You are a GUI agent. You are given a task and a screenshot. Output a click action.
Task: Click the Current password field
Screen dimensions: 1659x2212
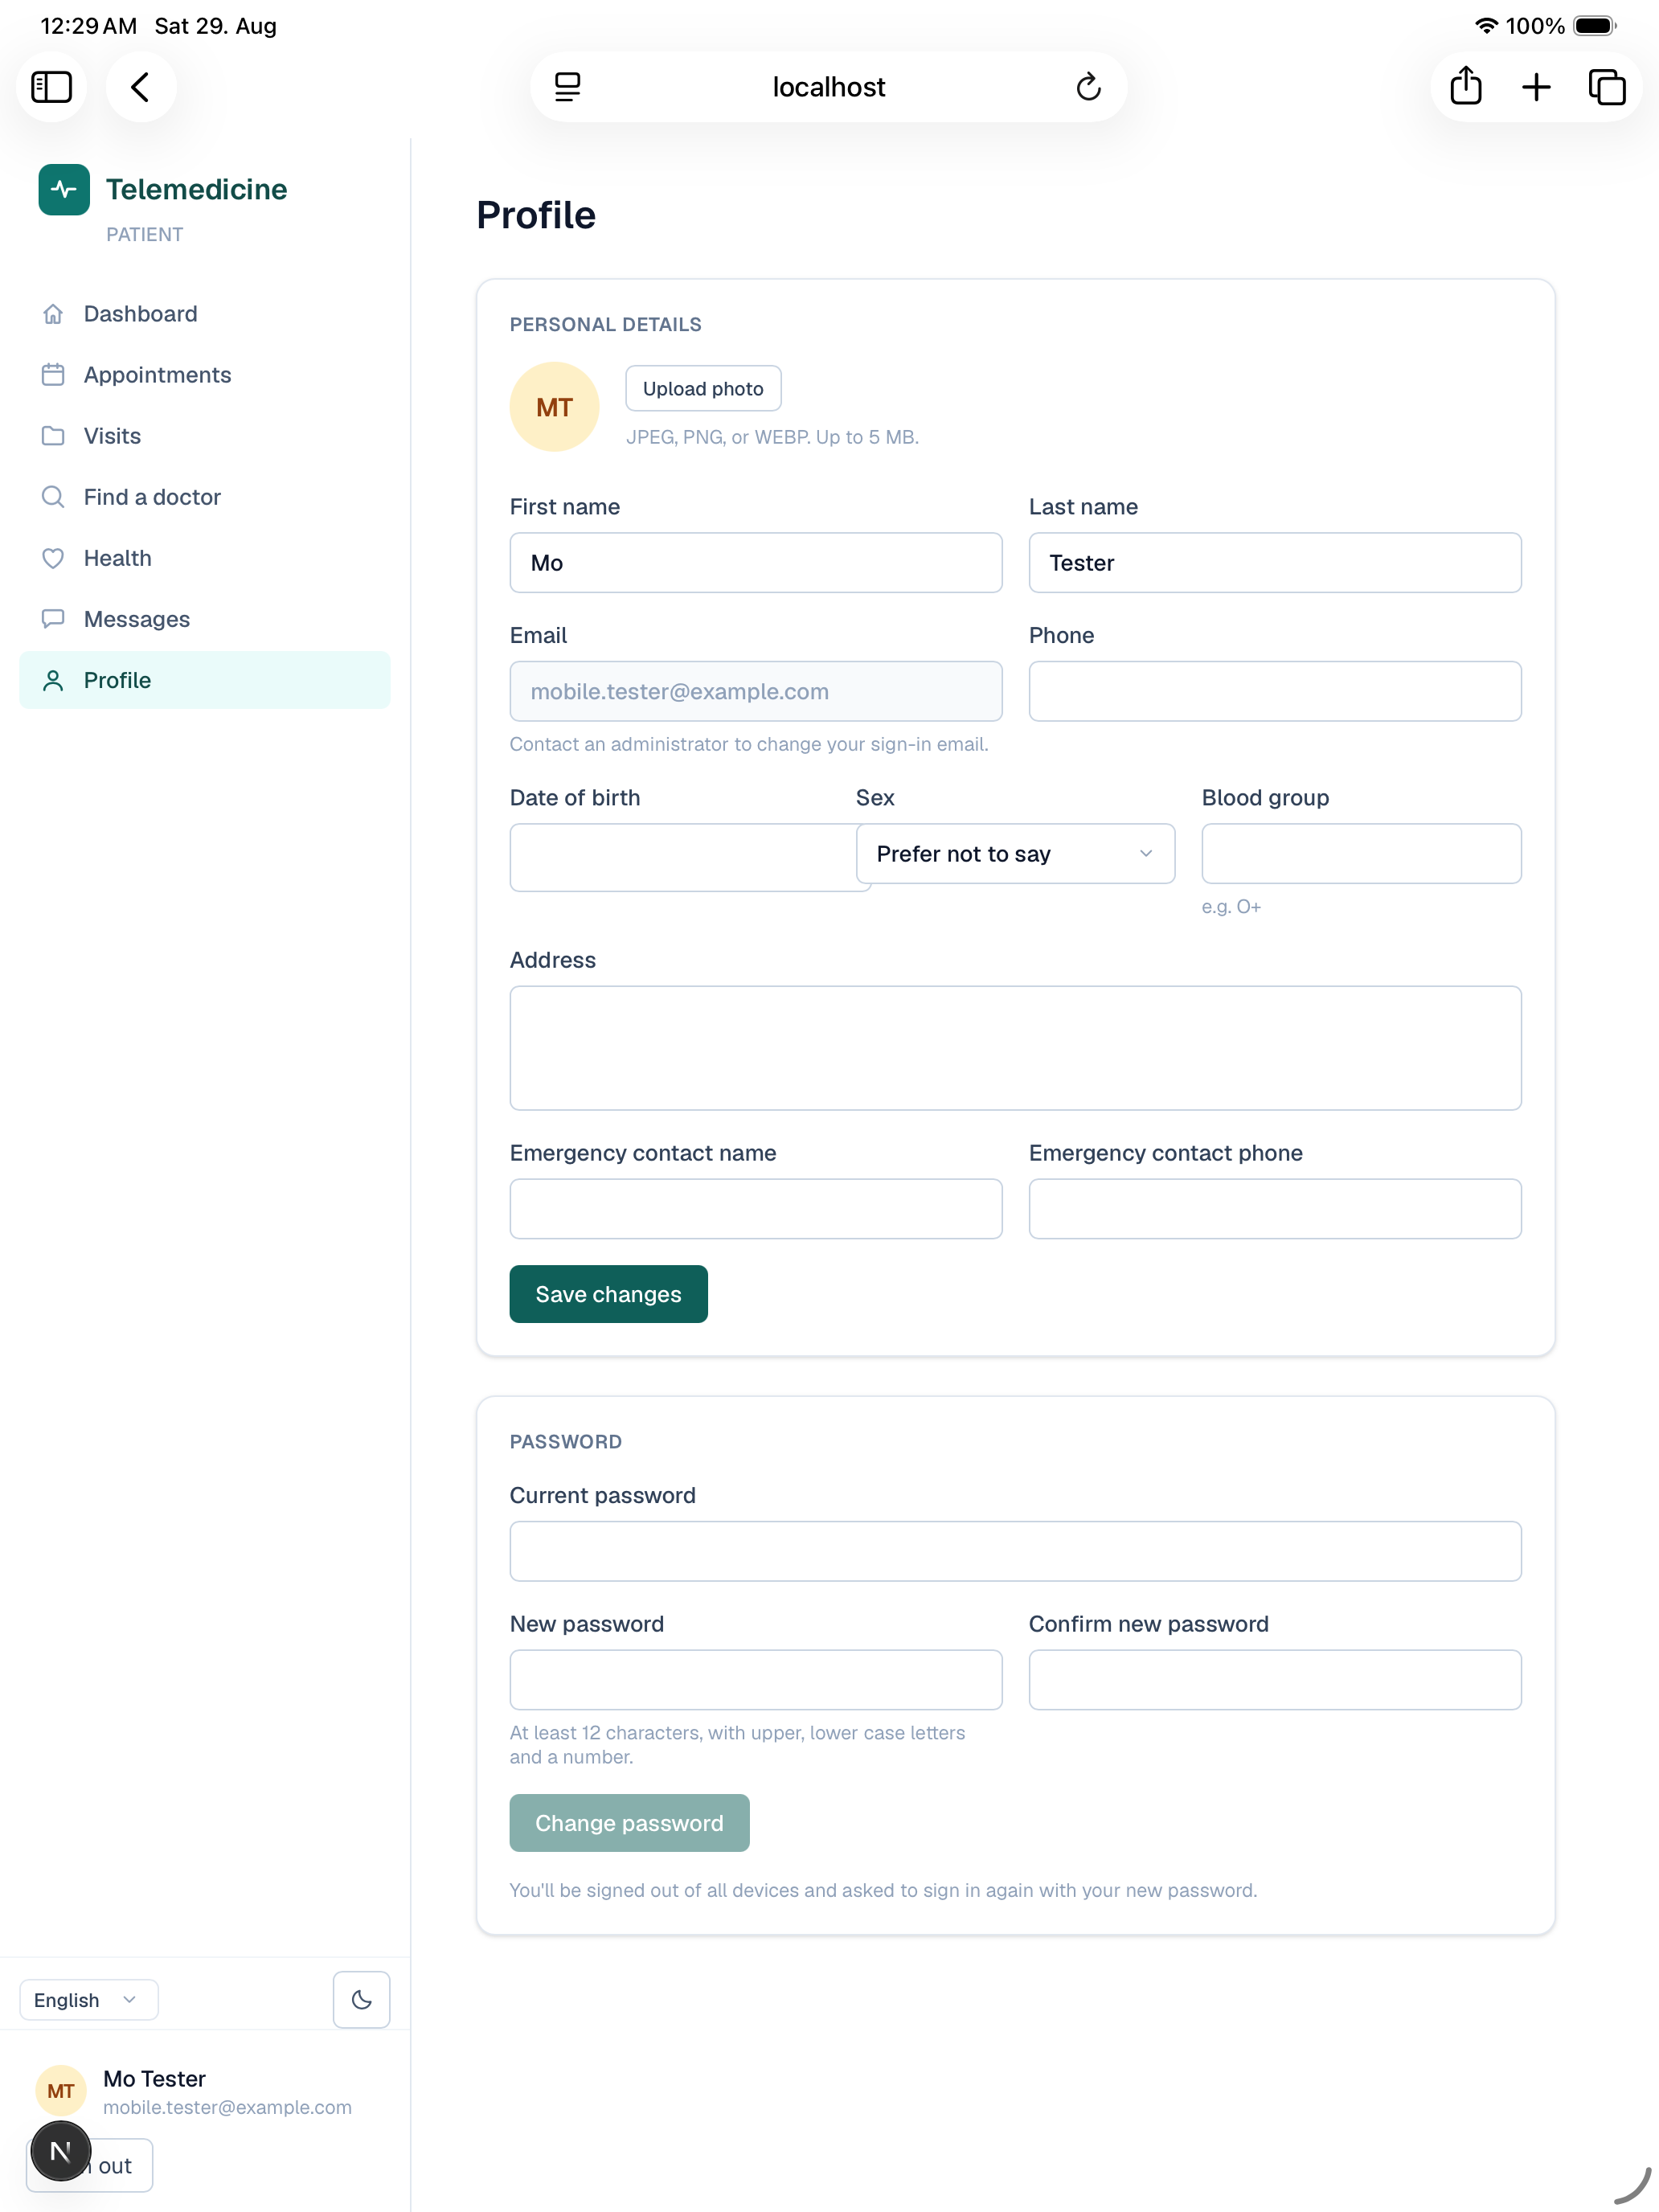click(1015, 1551)
